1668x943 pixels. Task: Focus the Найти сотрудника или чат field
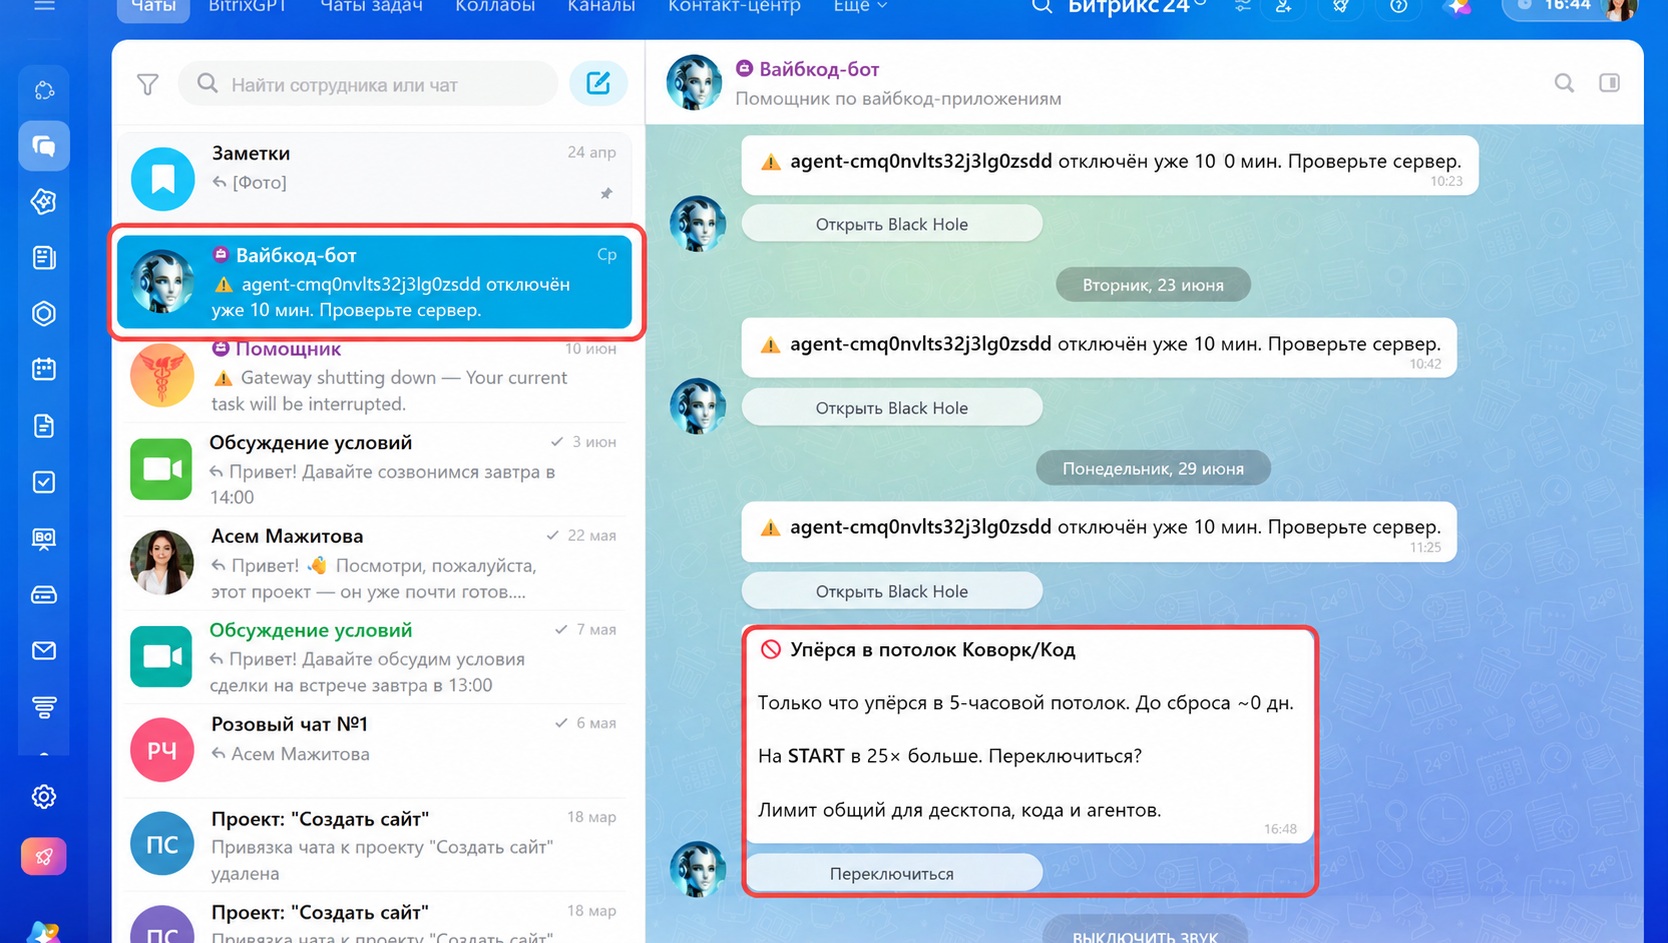coord(368,84)
